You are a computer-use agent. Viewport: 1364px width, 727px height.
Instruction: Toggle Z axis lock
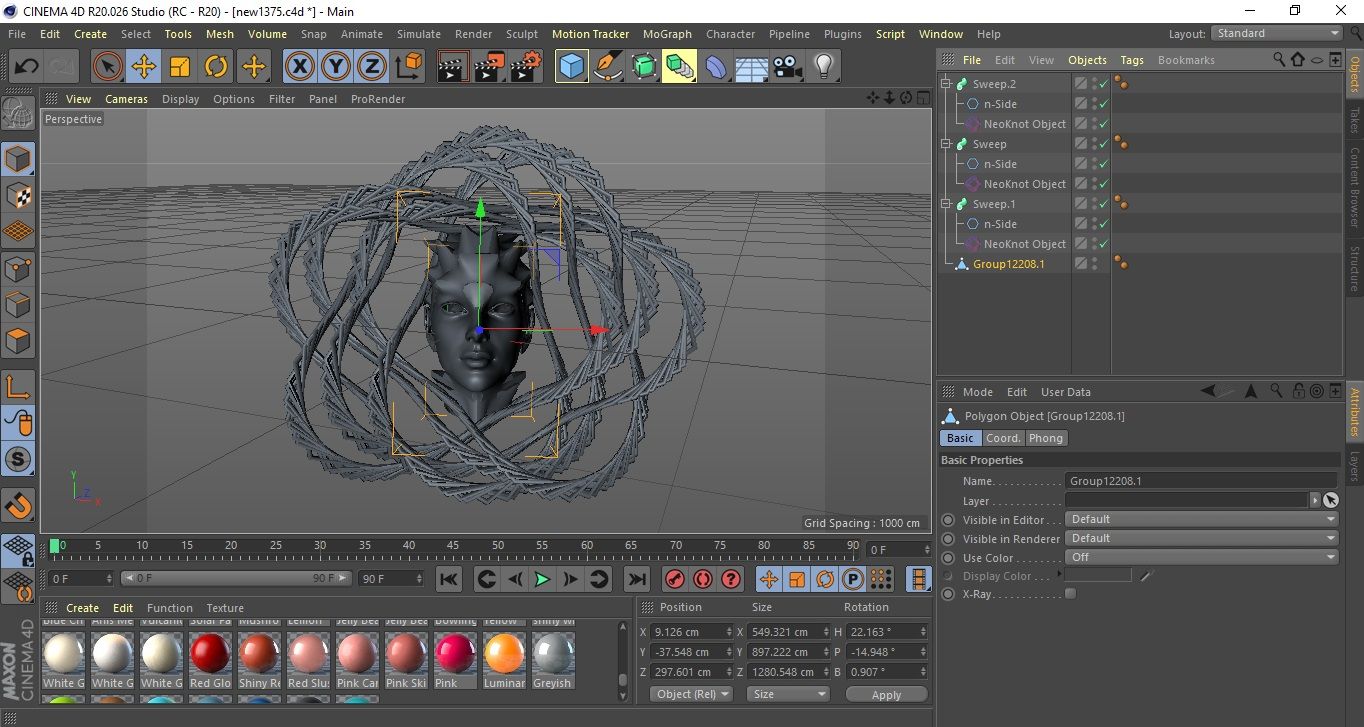pyautogui.click(x=371, y=67)
